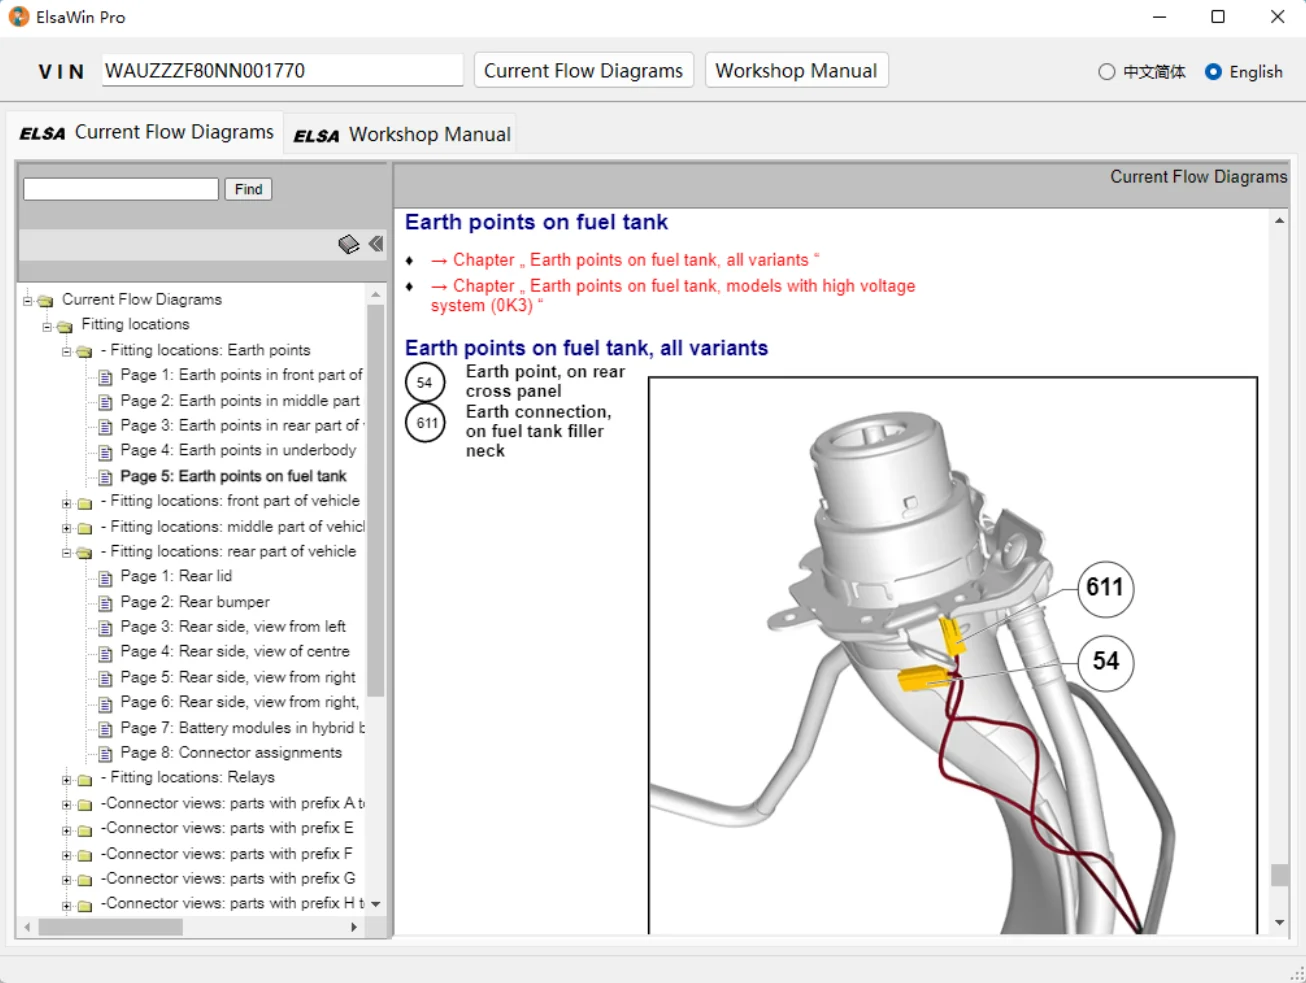Click document icon for Page 2: Rear bumper
The height and width of the screenshot is (983, 1306).
106,603
